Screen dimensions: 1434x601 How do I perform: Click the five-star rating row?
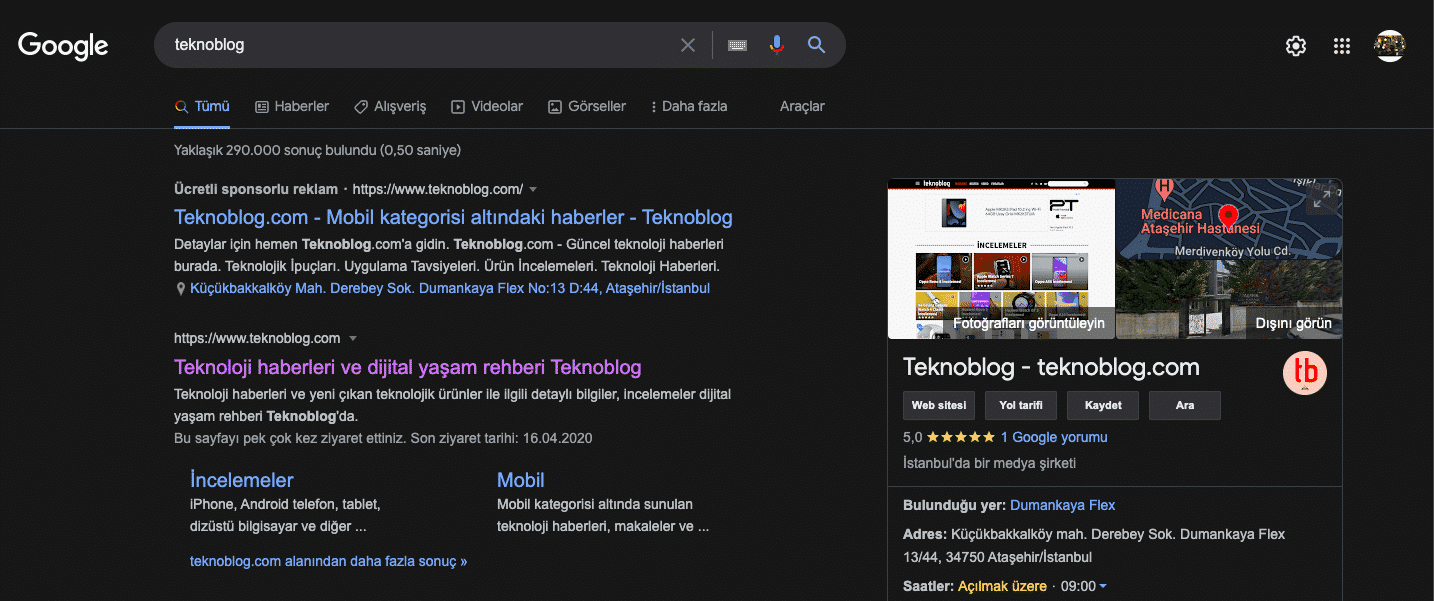960,437
